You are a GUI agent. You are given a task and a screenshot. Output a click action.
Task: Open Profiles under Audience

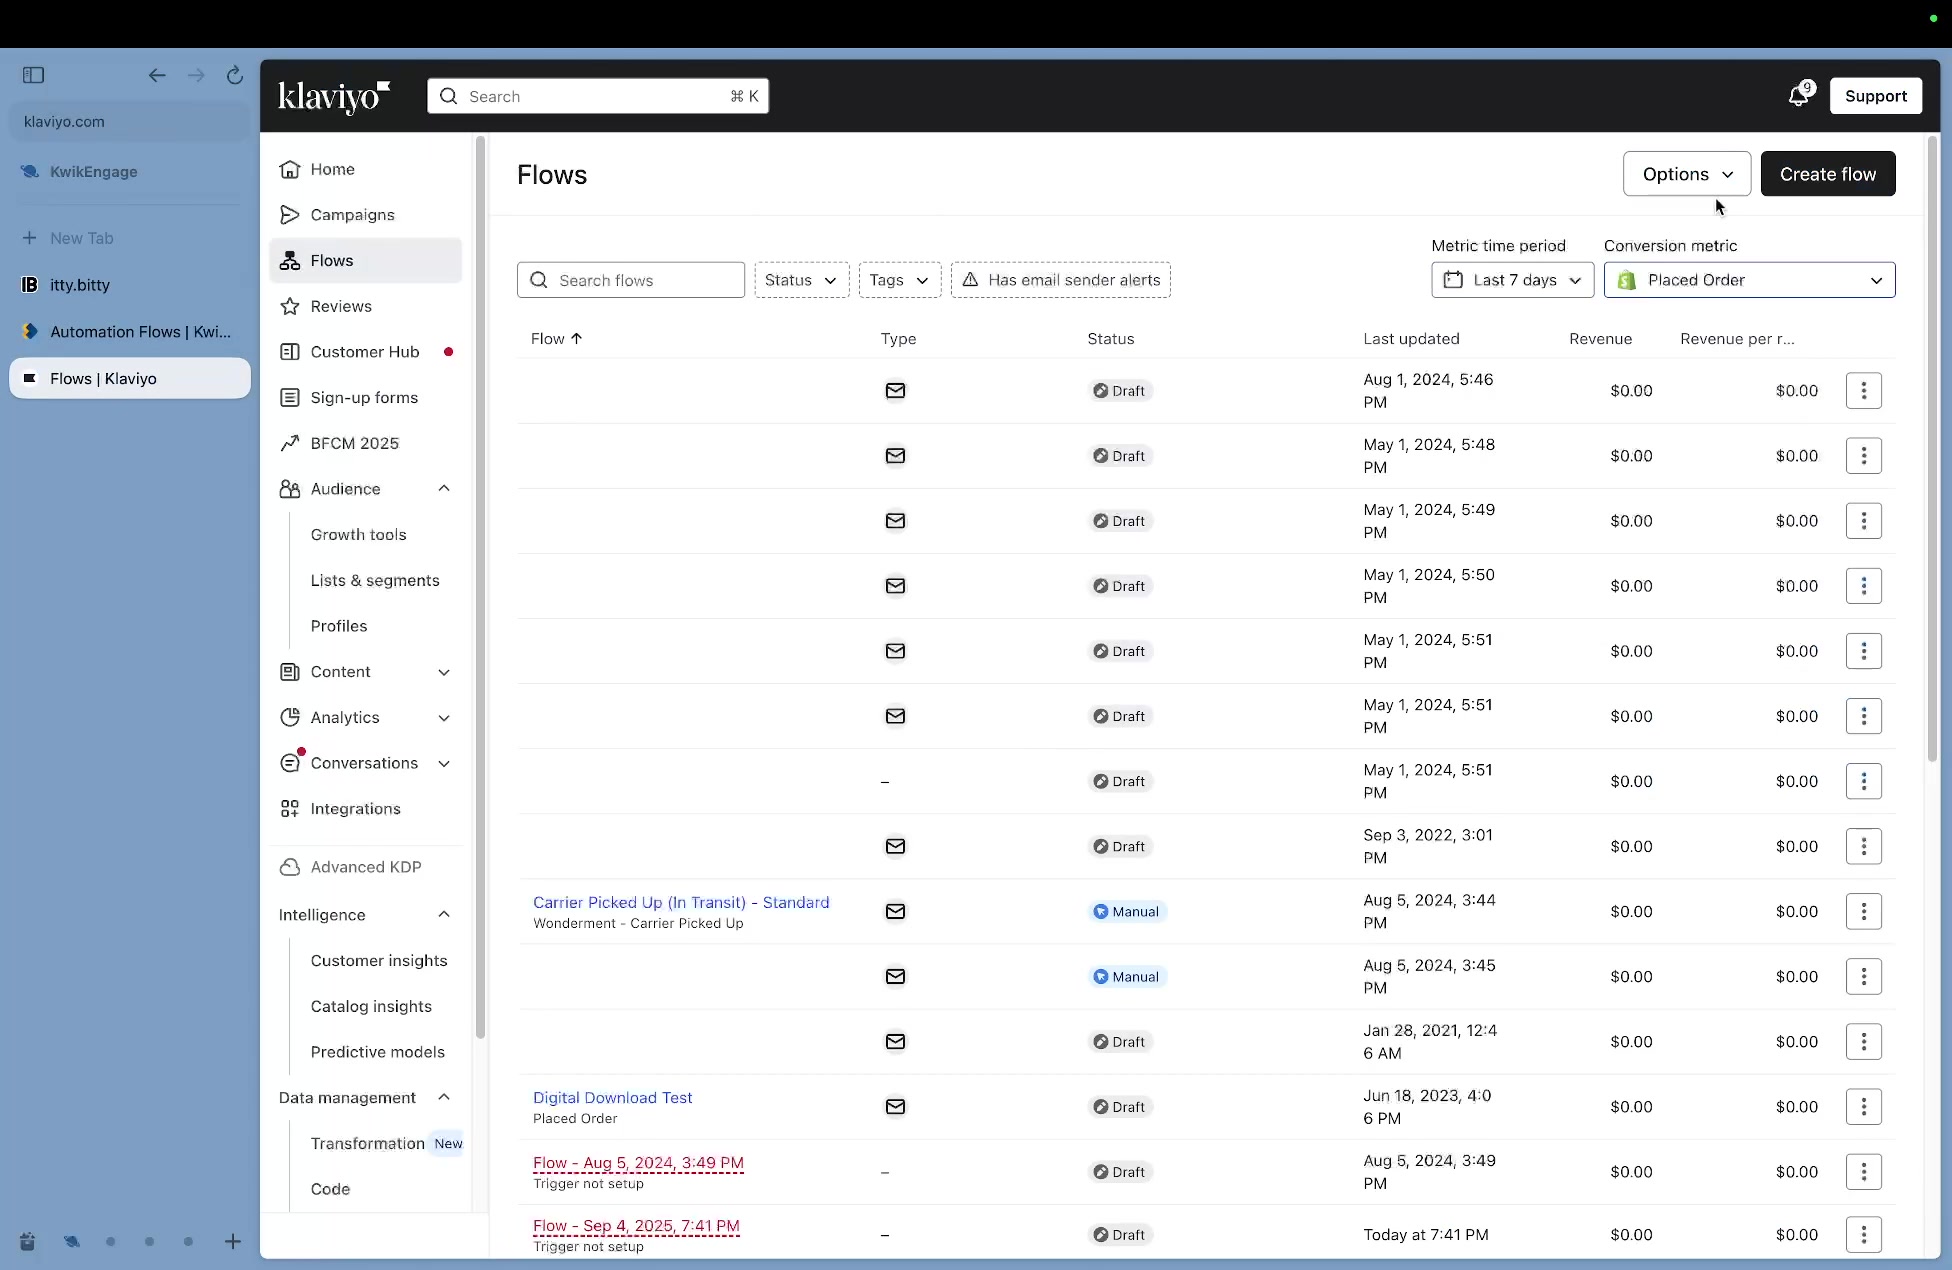click(339, 626)
